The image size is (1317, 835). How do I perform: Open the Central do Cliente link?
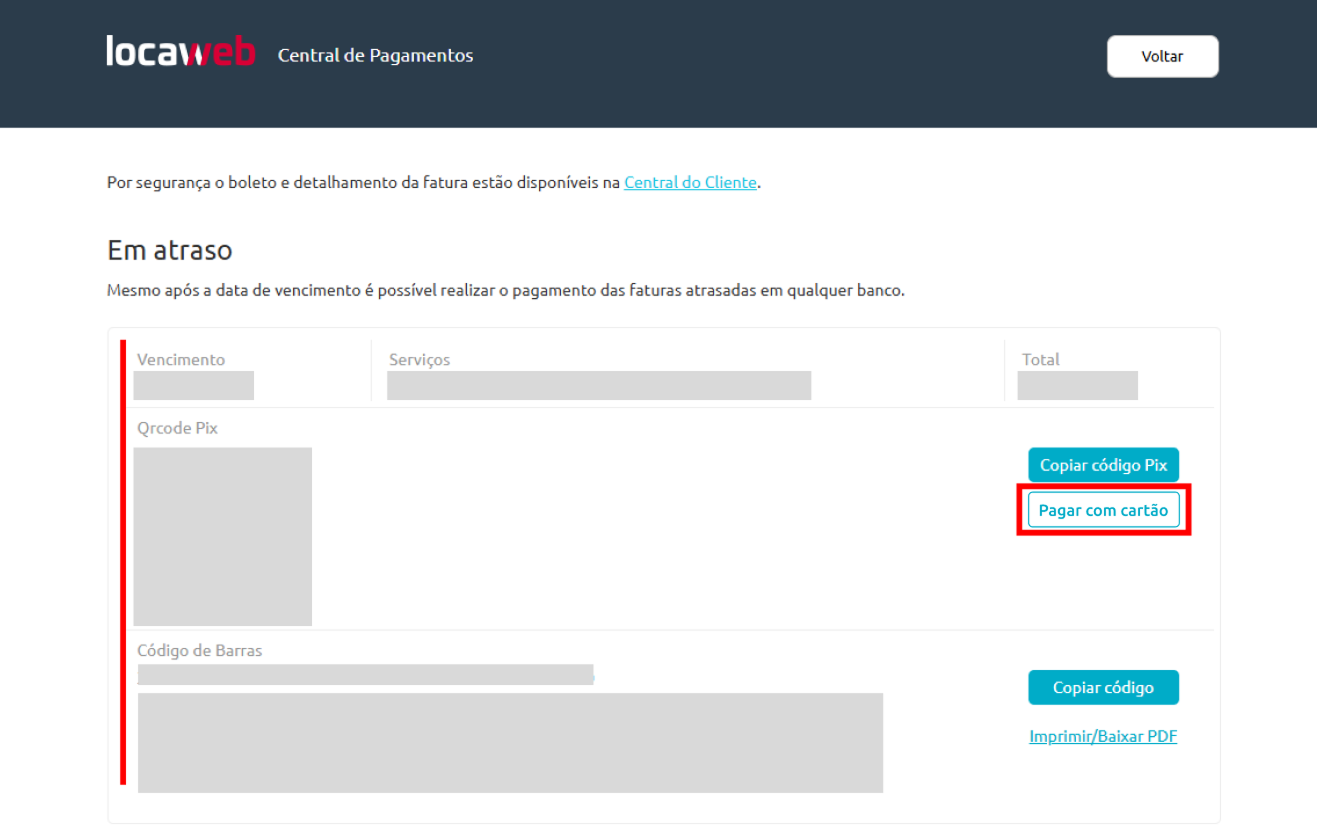coord(690,183)
